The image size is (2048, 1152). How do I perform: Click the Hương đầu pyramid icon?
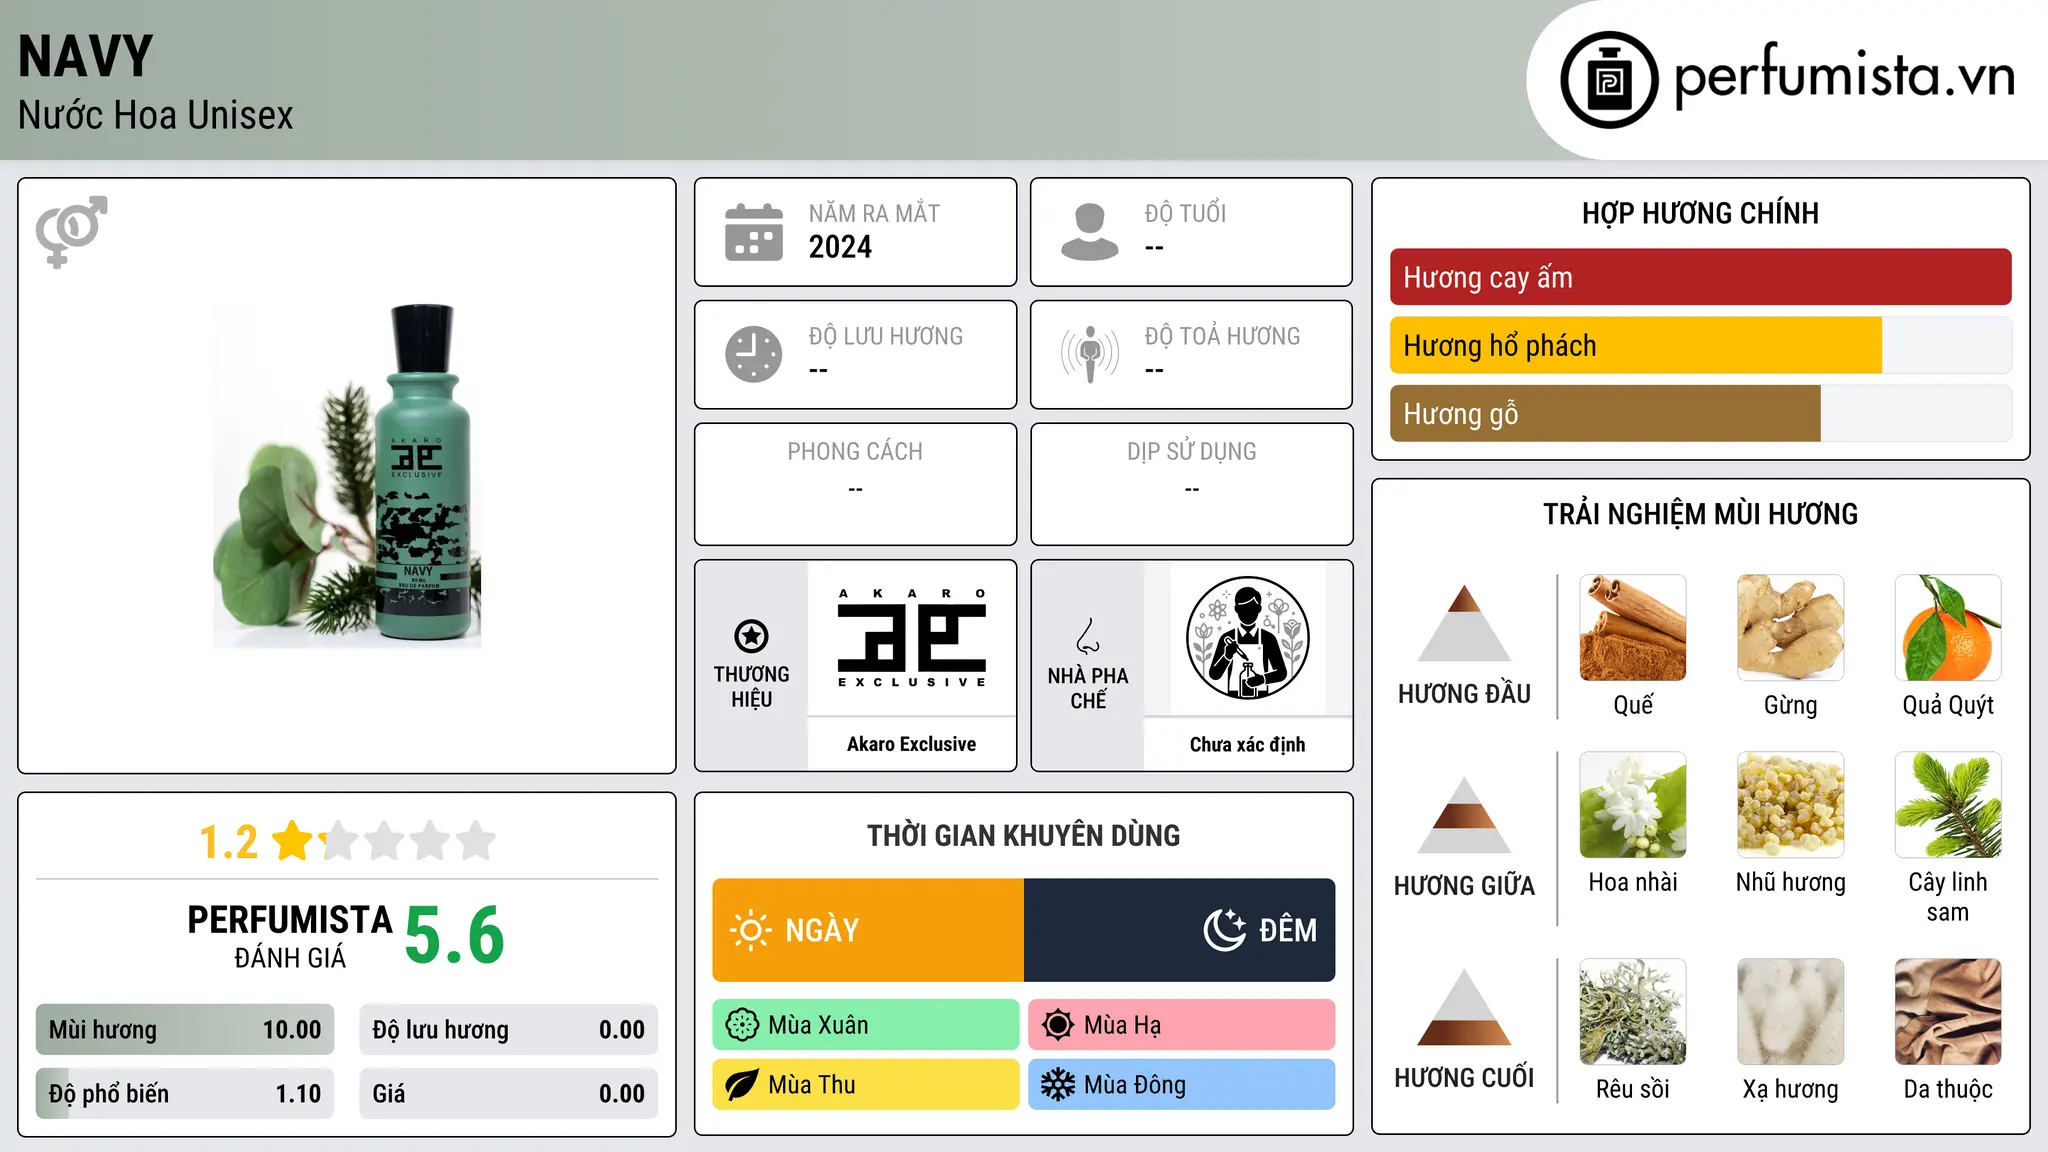pyautogui.click(x=1464, y=623)
